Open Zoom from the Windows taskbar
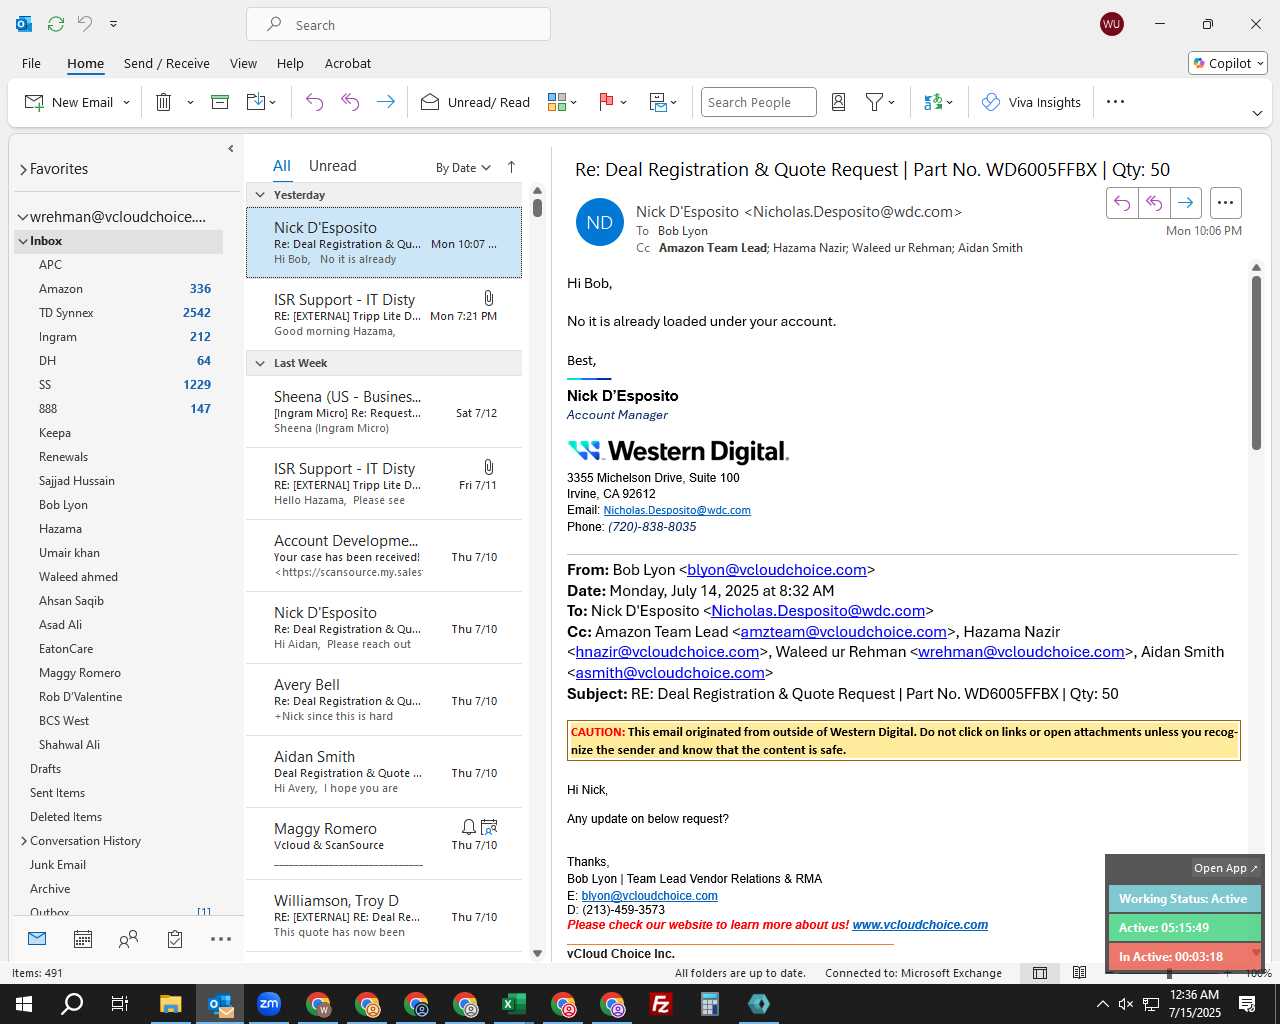The image size is (1280, 1024). click(x=269, y=1004)
